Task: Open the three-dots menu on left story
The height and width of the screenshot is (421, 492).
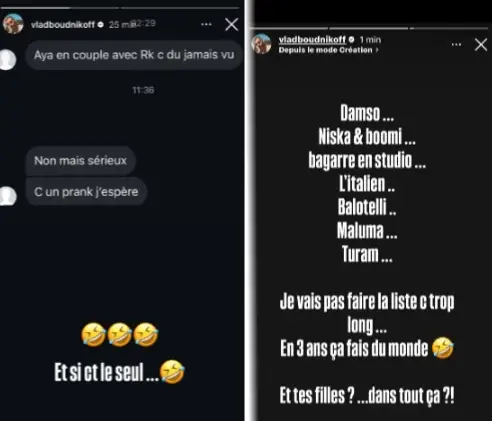Action: tap(206, 24)
